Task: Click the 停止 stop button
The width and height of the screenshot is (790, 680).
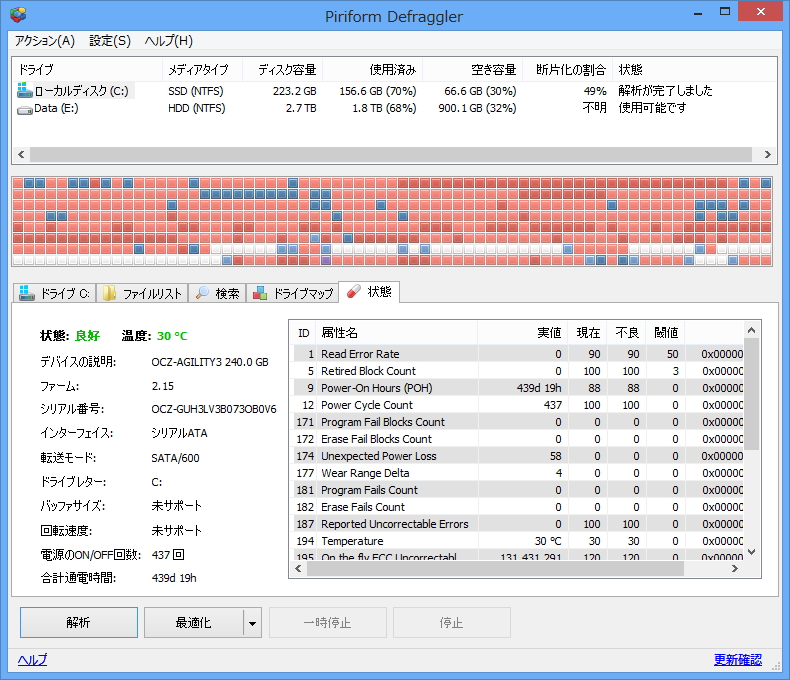Action: [x=451, y=623]
